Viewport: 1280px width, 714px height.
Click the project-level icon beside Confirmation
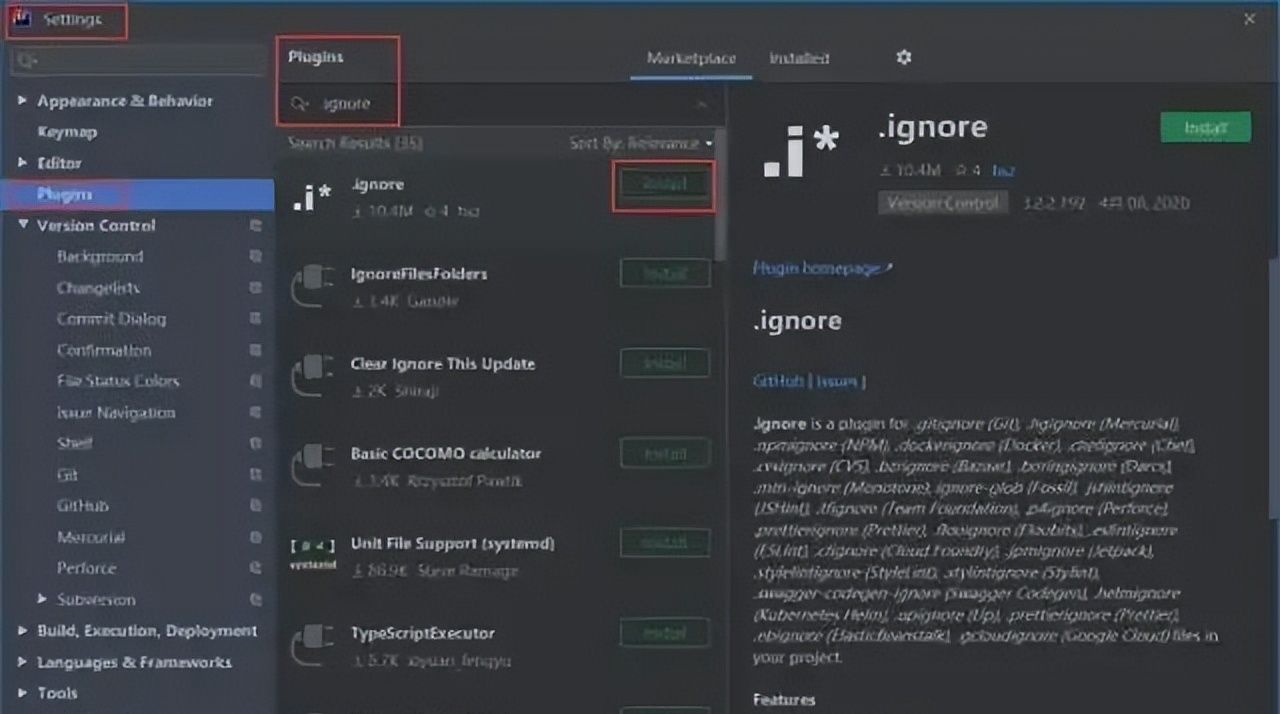click(256, 351)
